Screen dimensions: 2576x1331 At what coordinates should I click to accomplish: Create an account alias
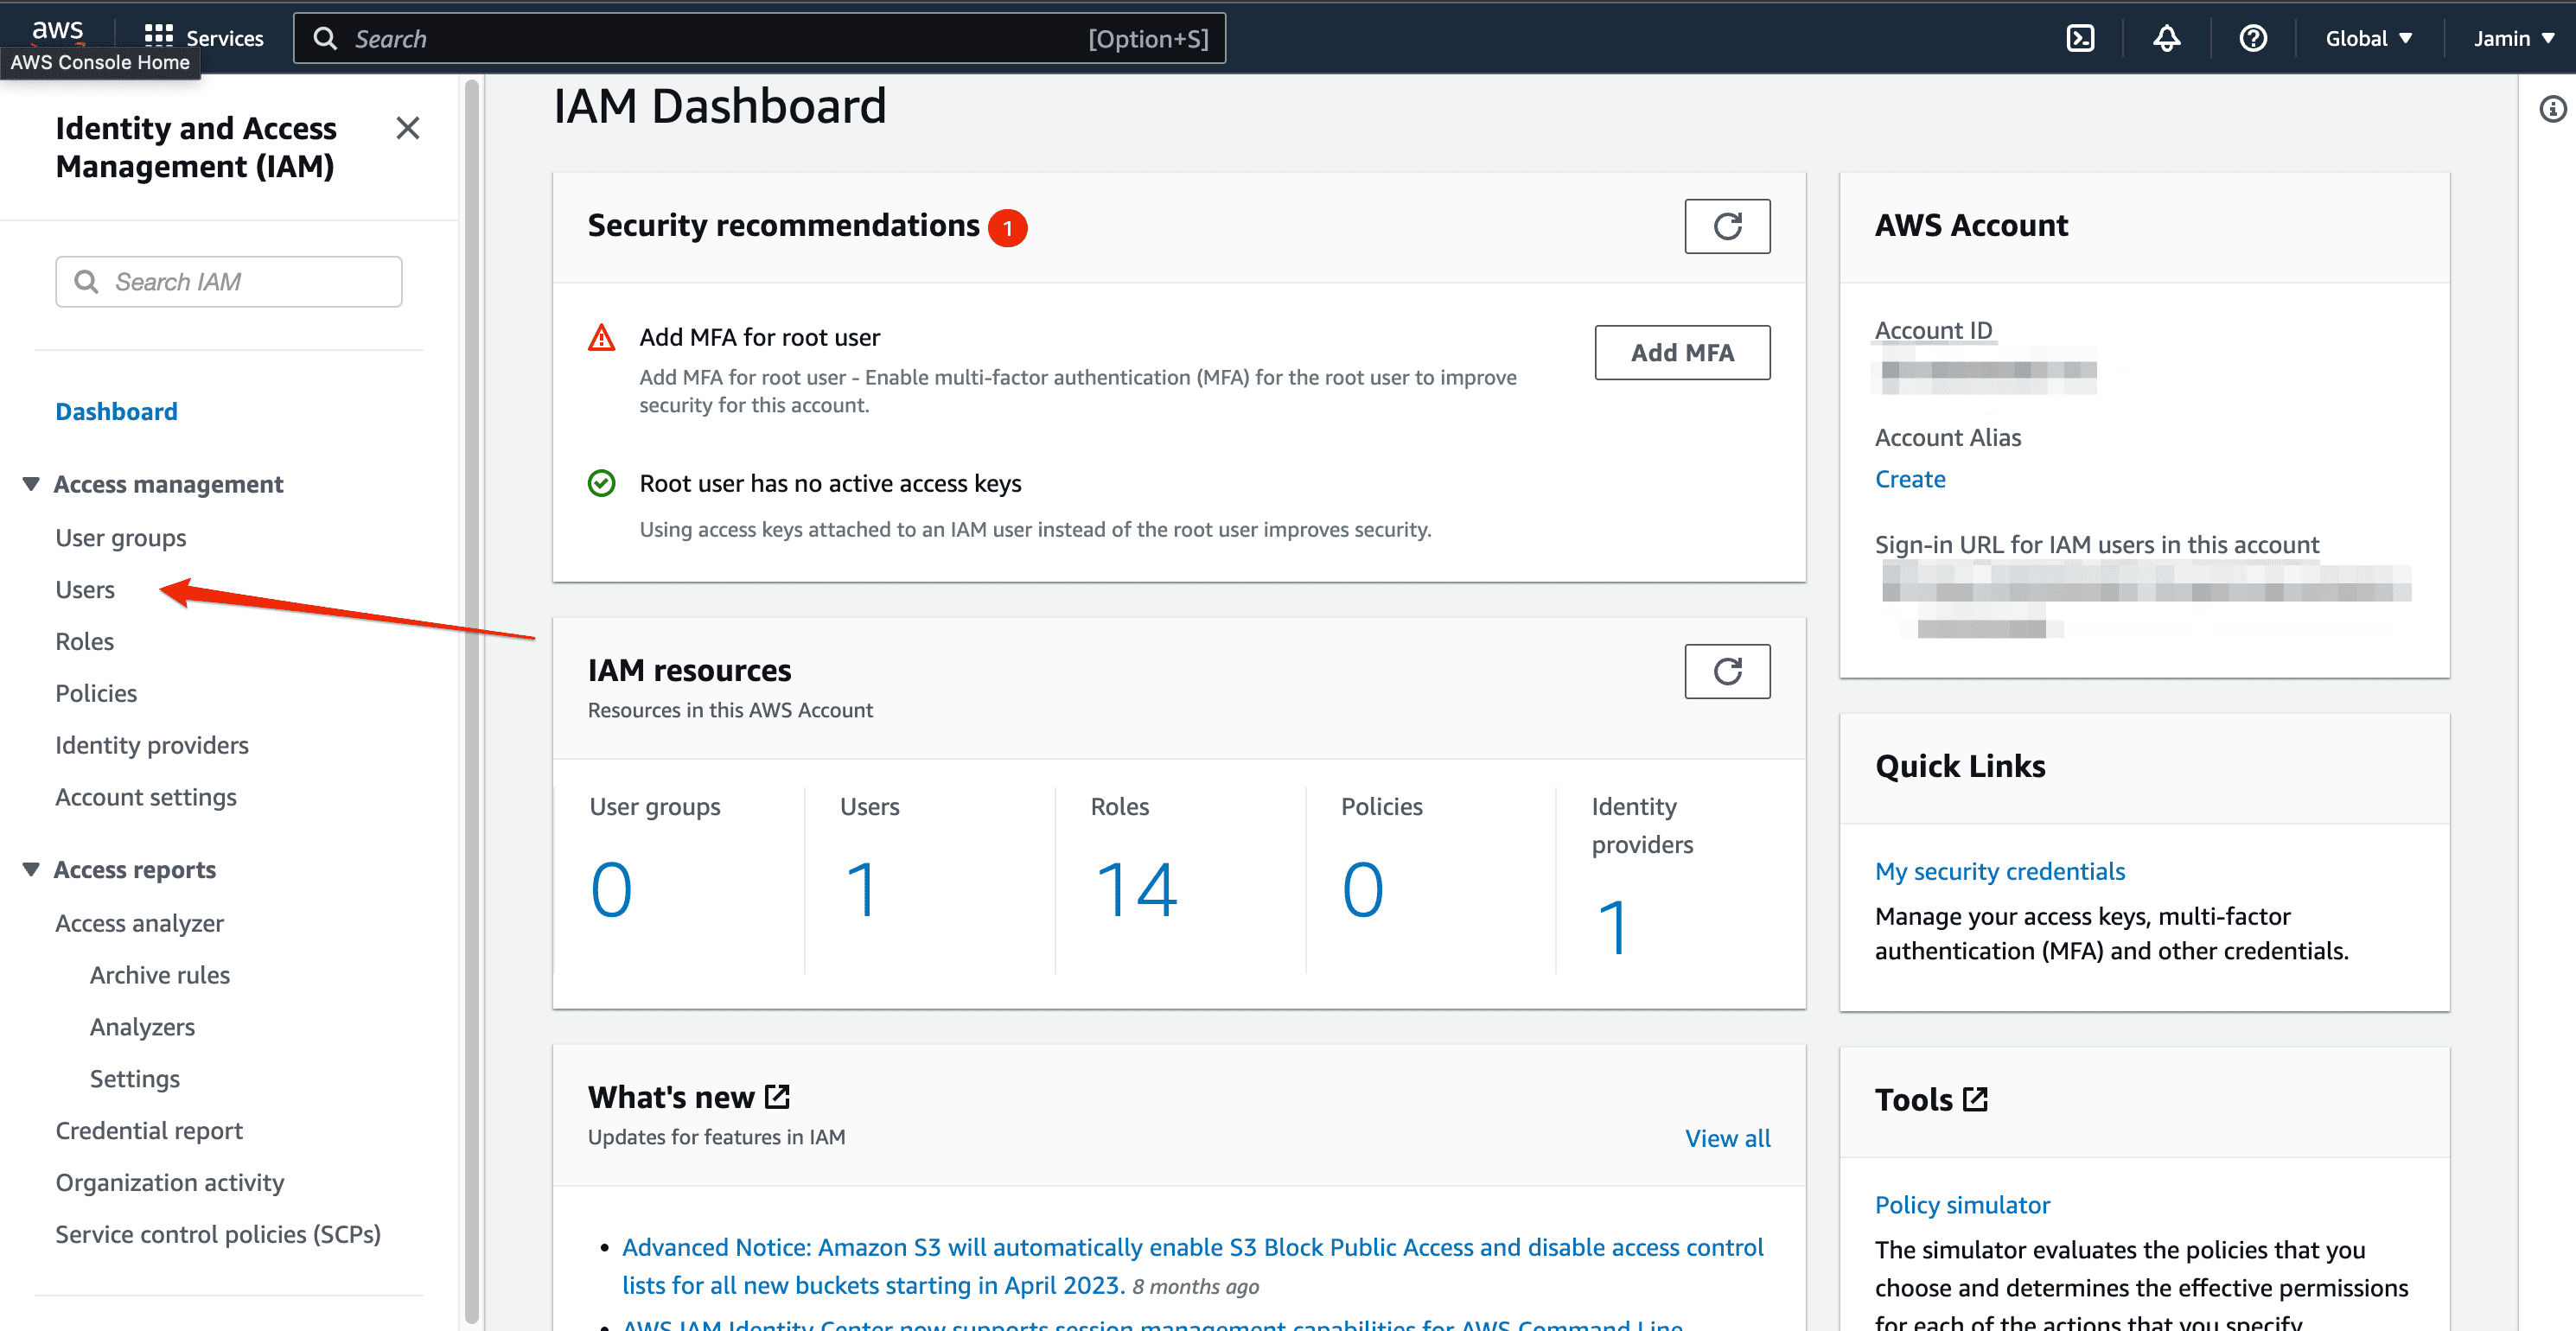pyautogui.click(x=1910, y=479)
